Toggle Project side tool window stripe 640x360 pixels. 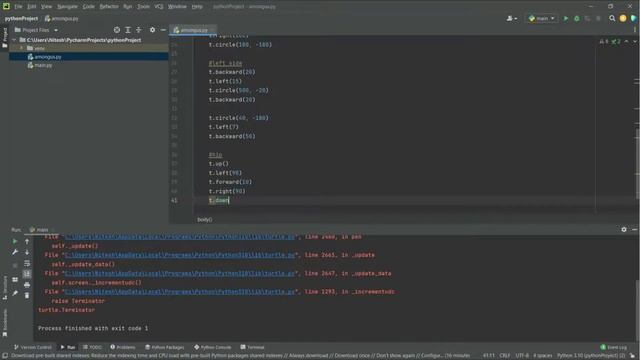tap(4, 38)
